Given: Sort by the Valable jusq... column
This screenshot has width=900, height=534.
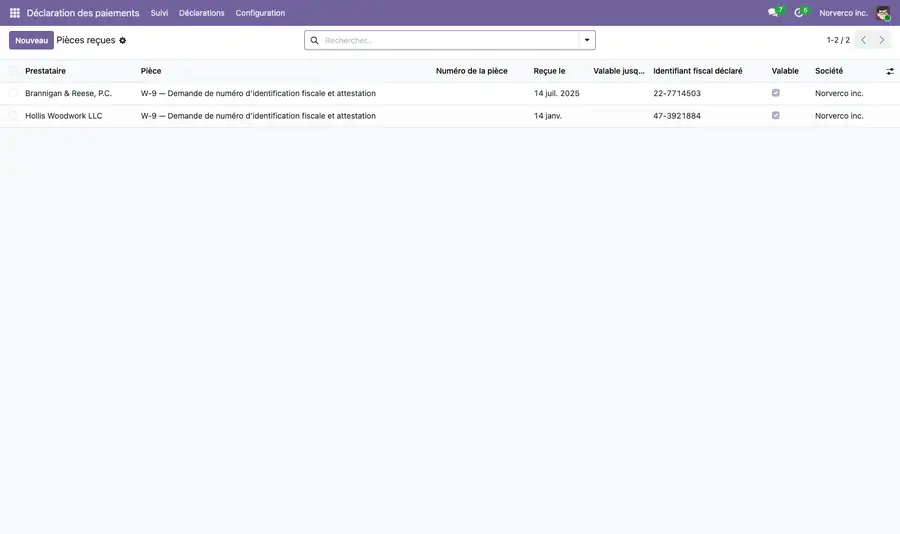Looking at the screenshot, I should click(x=619, y=71).
